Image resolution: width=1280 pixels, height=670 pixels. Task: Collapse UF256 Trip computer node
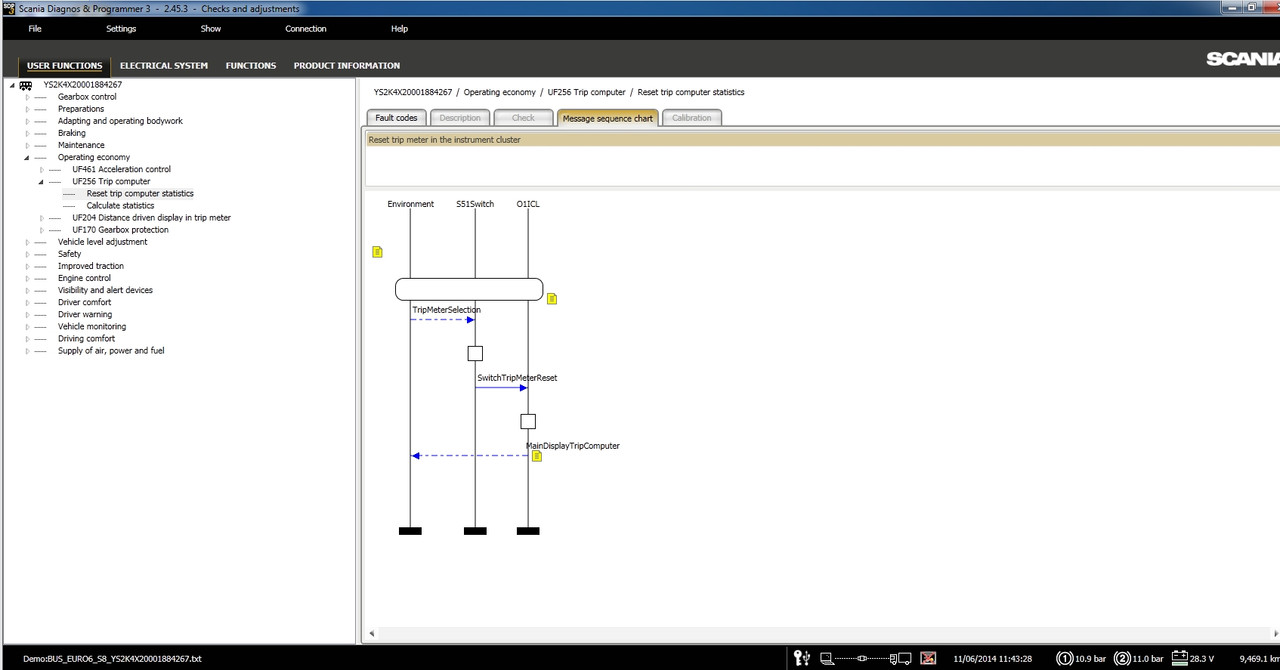pos(42,182)
